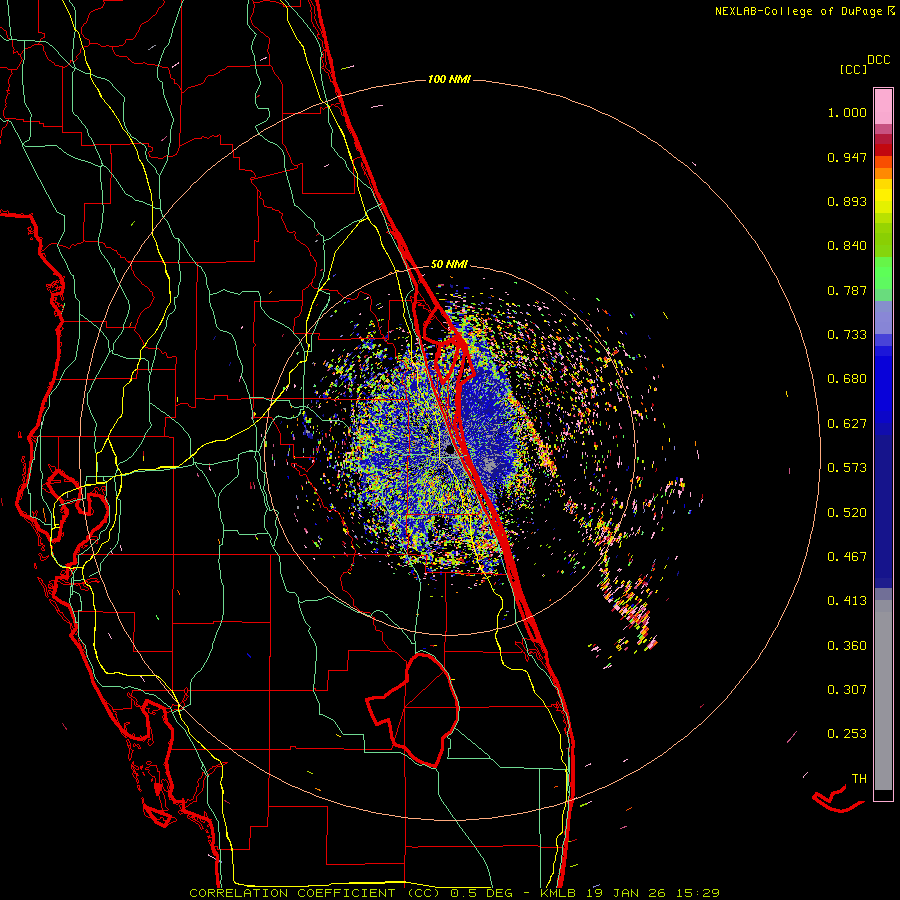The width and height of the screenshot is (900, 900).
Task: Select the 0.840 legend value
Action: 847,246
